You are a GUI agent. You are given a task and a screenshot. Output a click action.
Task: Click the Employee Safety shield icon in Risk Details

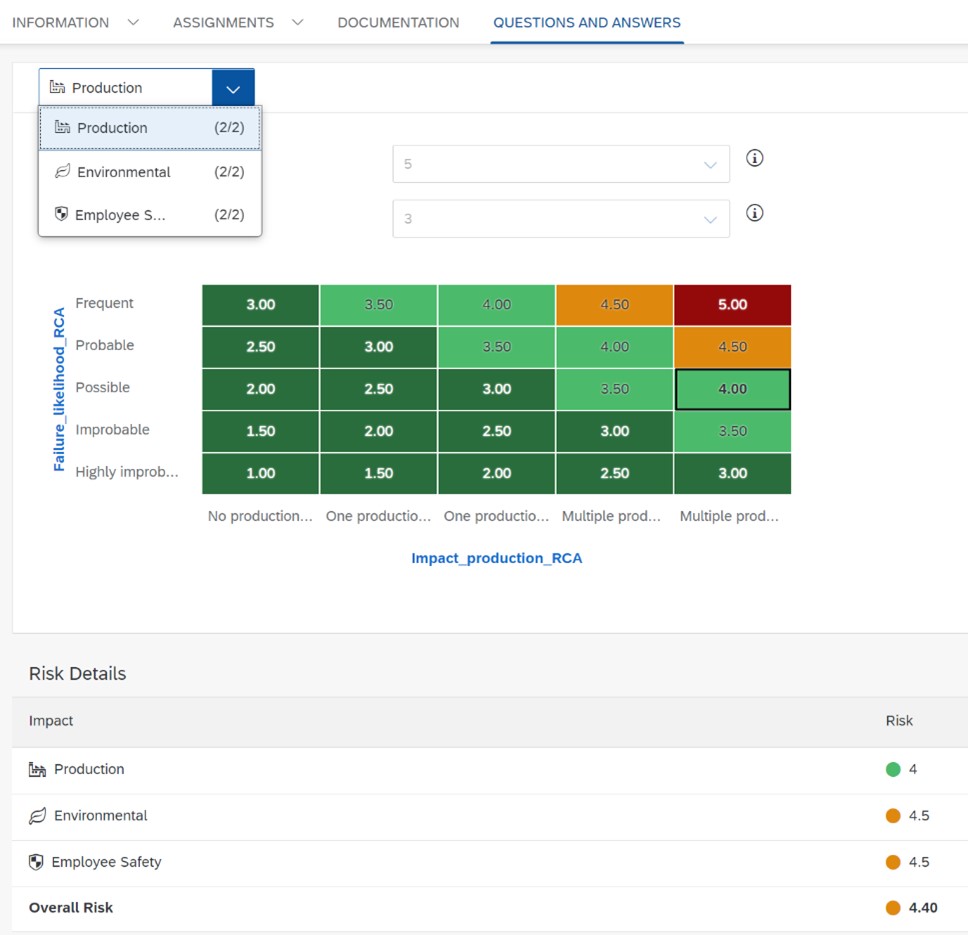37,862
